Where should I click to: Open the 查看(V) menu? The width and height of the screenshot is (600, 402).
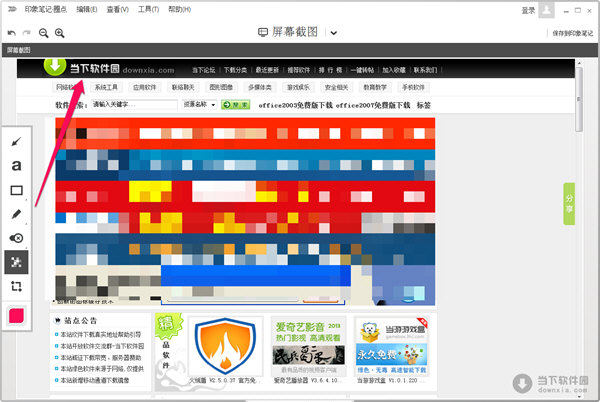click(x=119, y=8)
